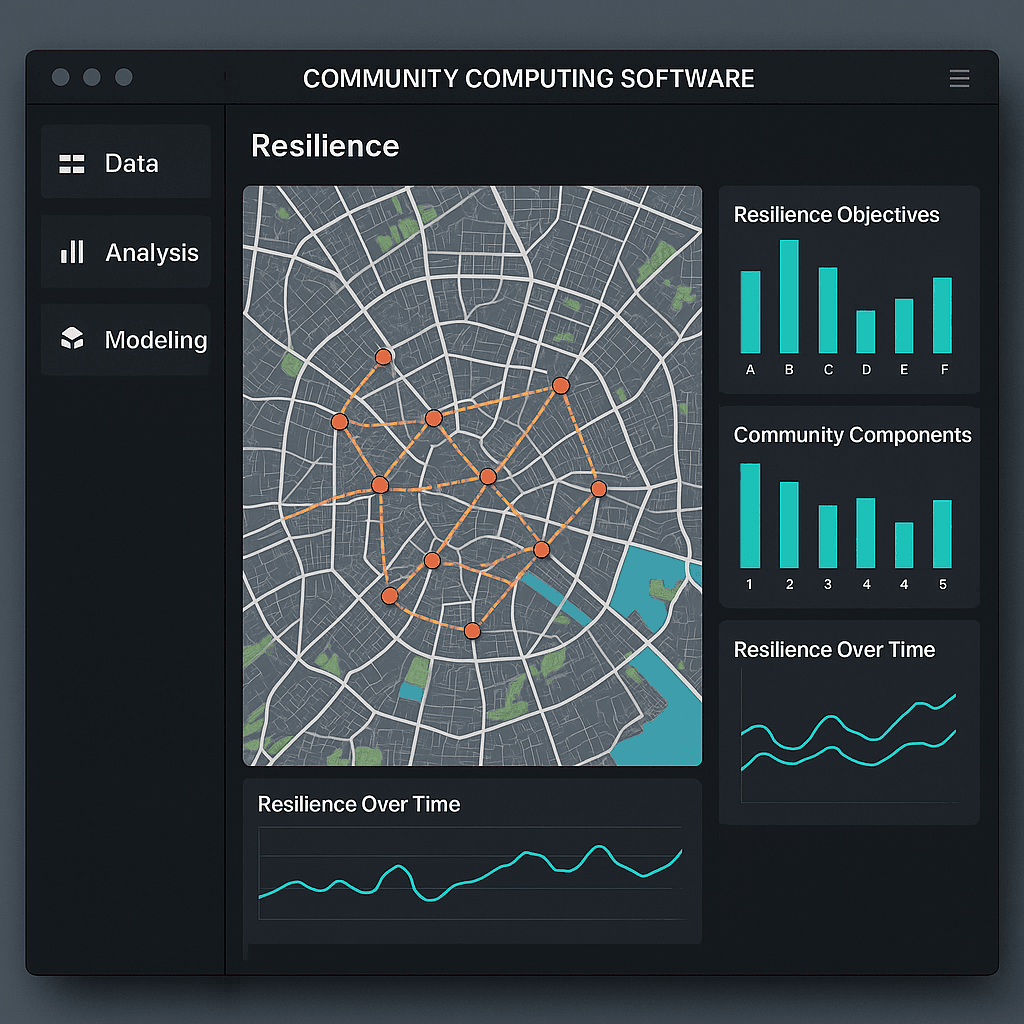Open the hamburger menu icon top right
1024x1024 pixels.
click(959, 78)
